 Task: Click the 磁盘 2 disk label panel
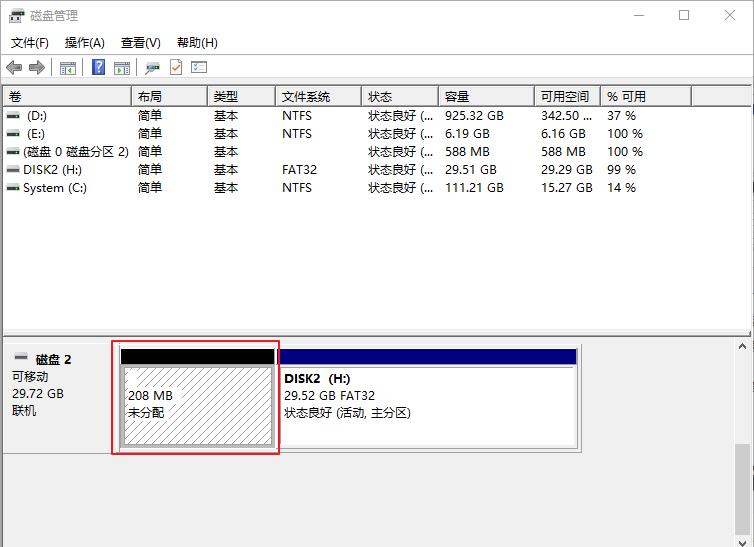[x=57, y=397]
